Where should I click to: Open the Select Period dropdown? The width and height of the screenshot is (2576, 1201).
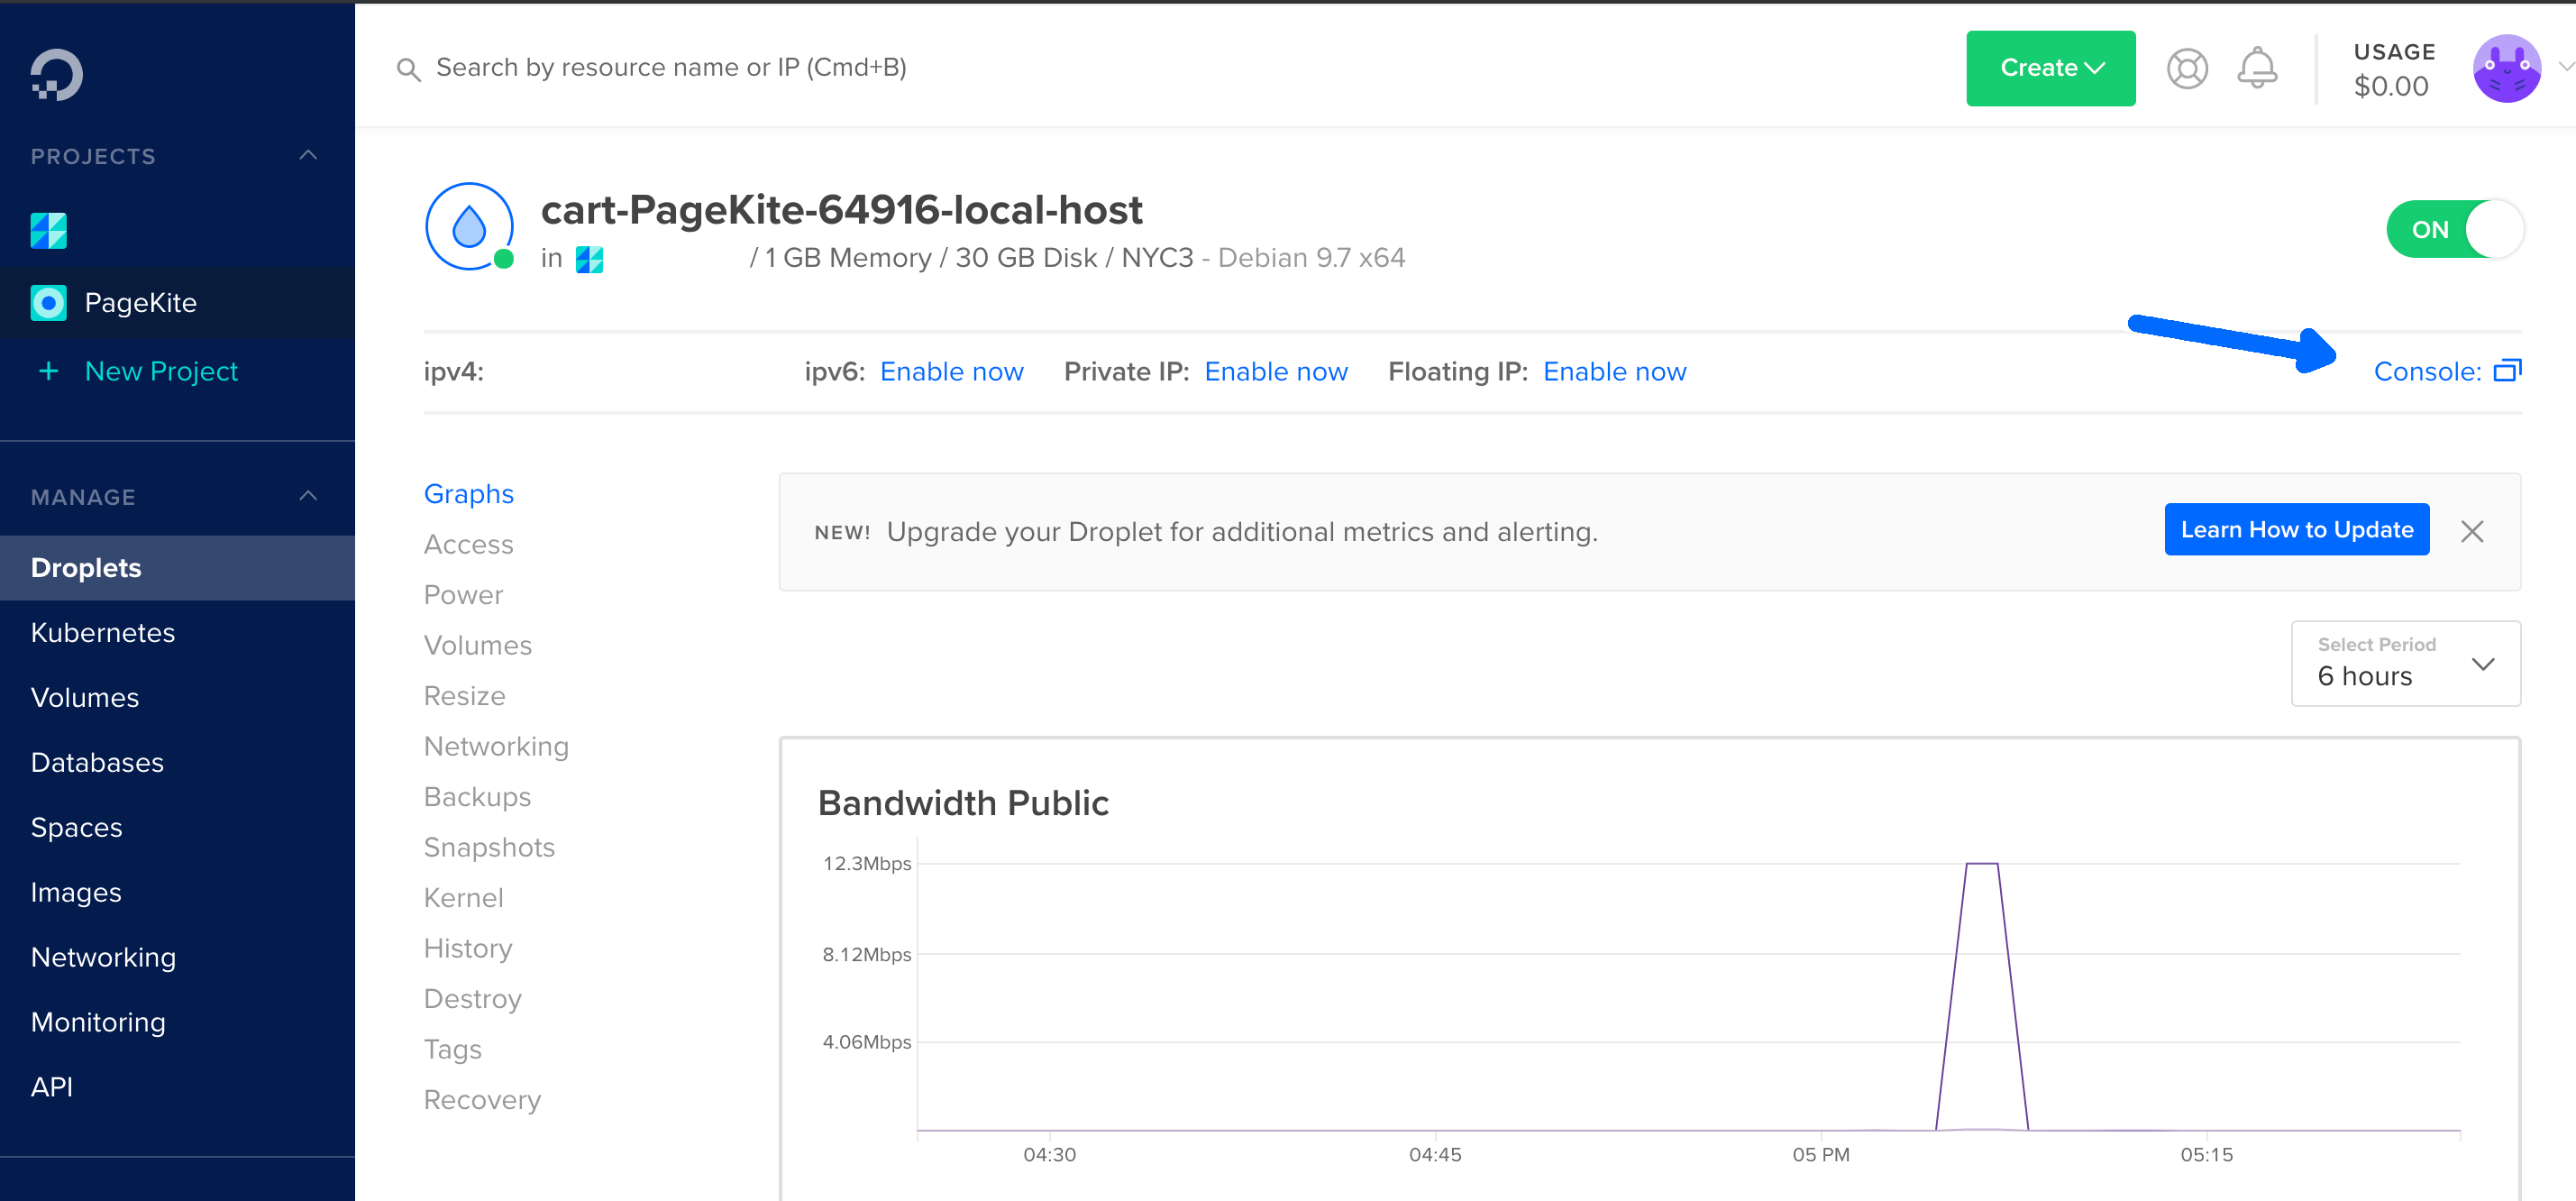[x=2405, y=664]
